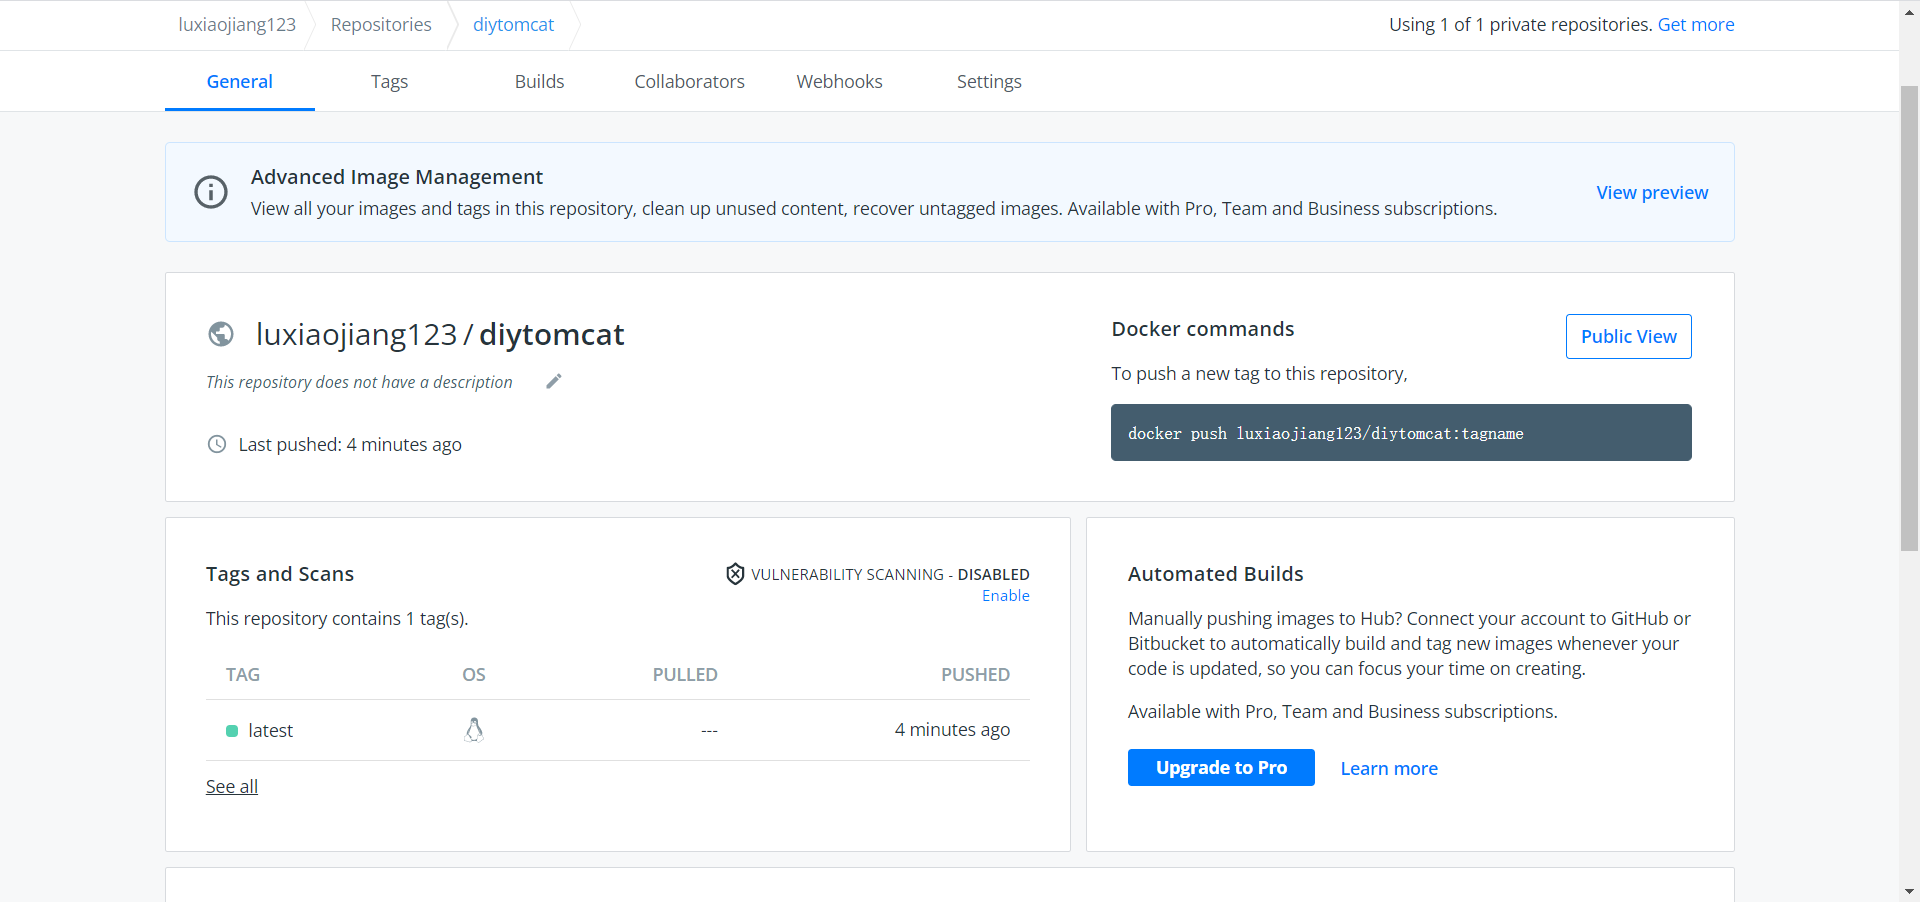This screenshot has height=902, width=1920.
Task: Click the pencil icon to edit description
Action: click(554, 381)
